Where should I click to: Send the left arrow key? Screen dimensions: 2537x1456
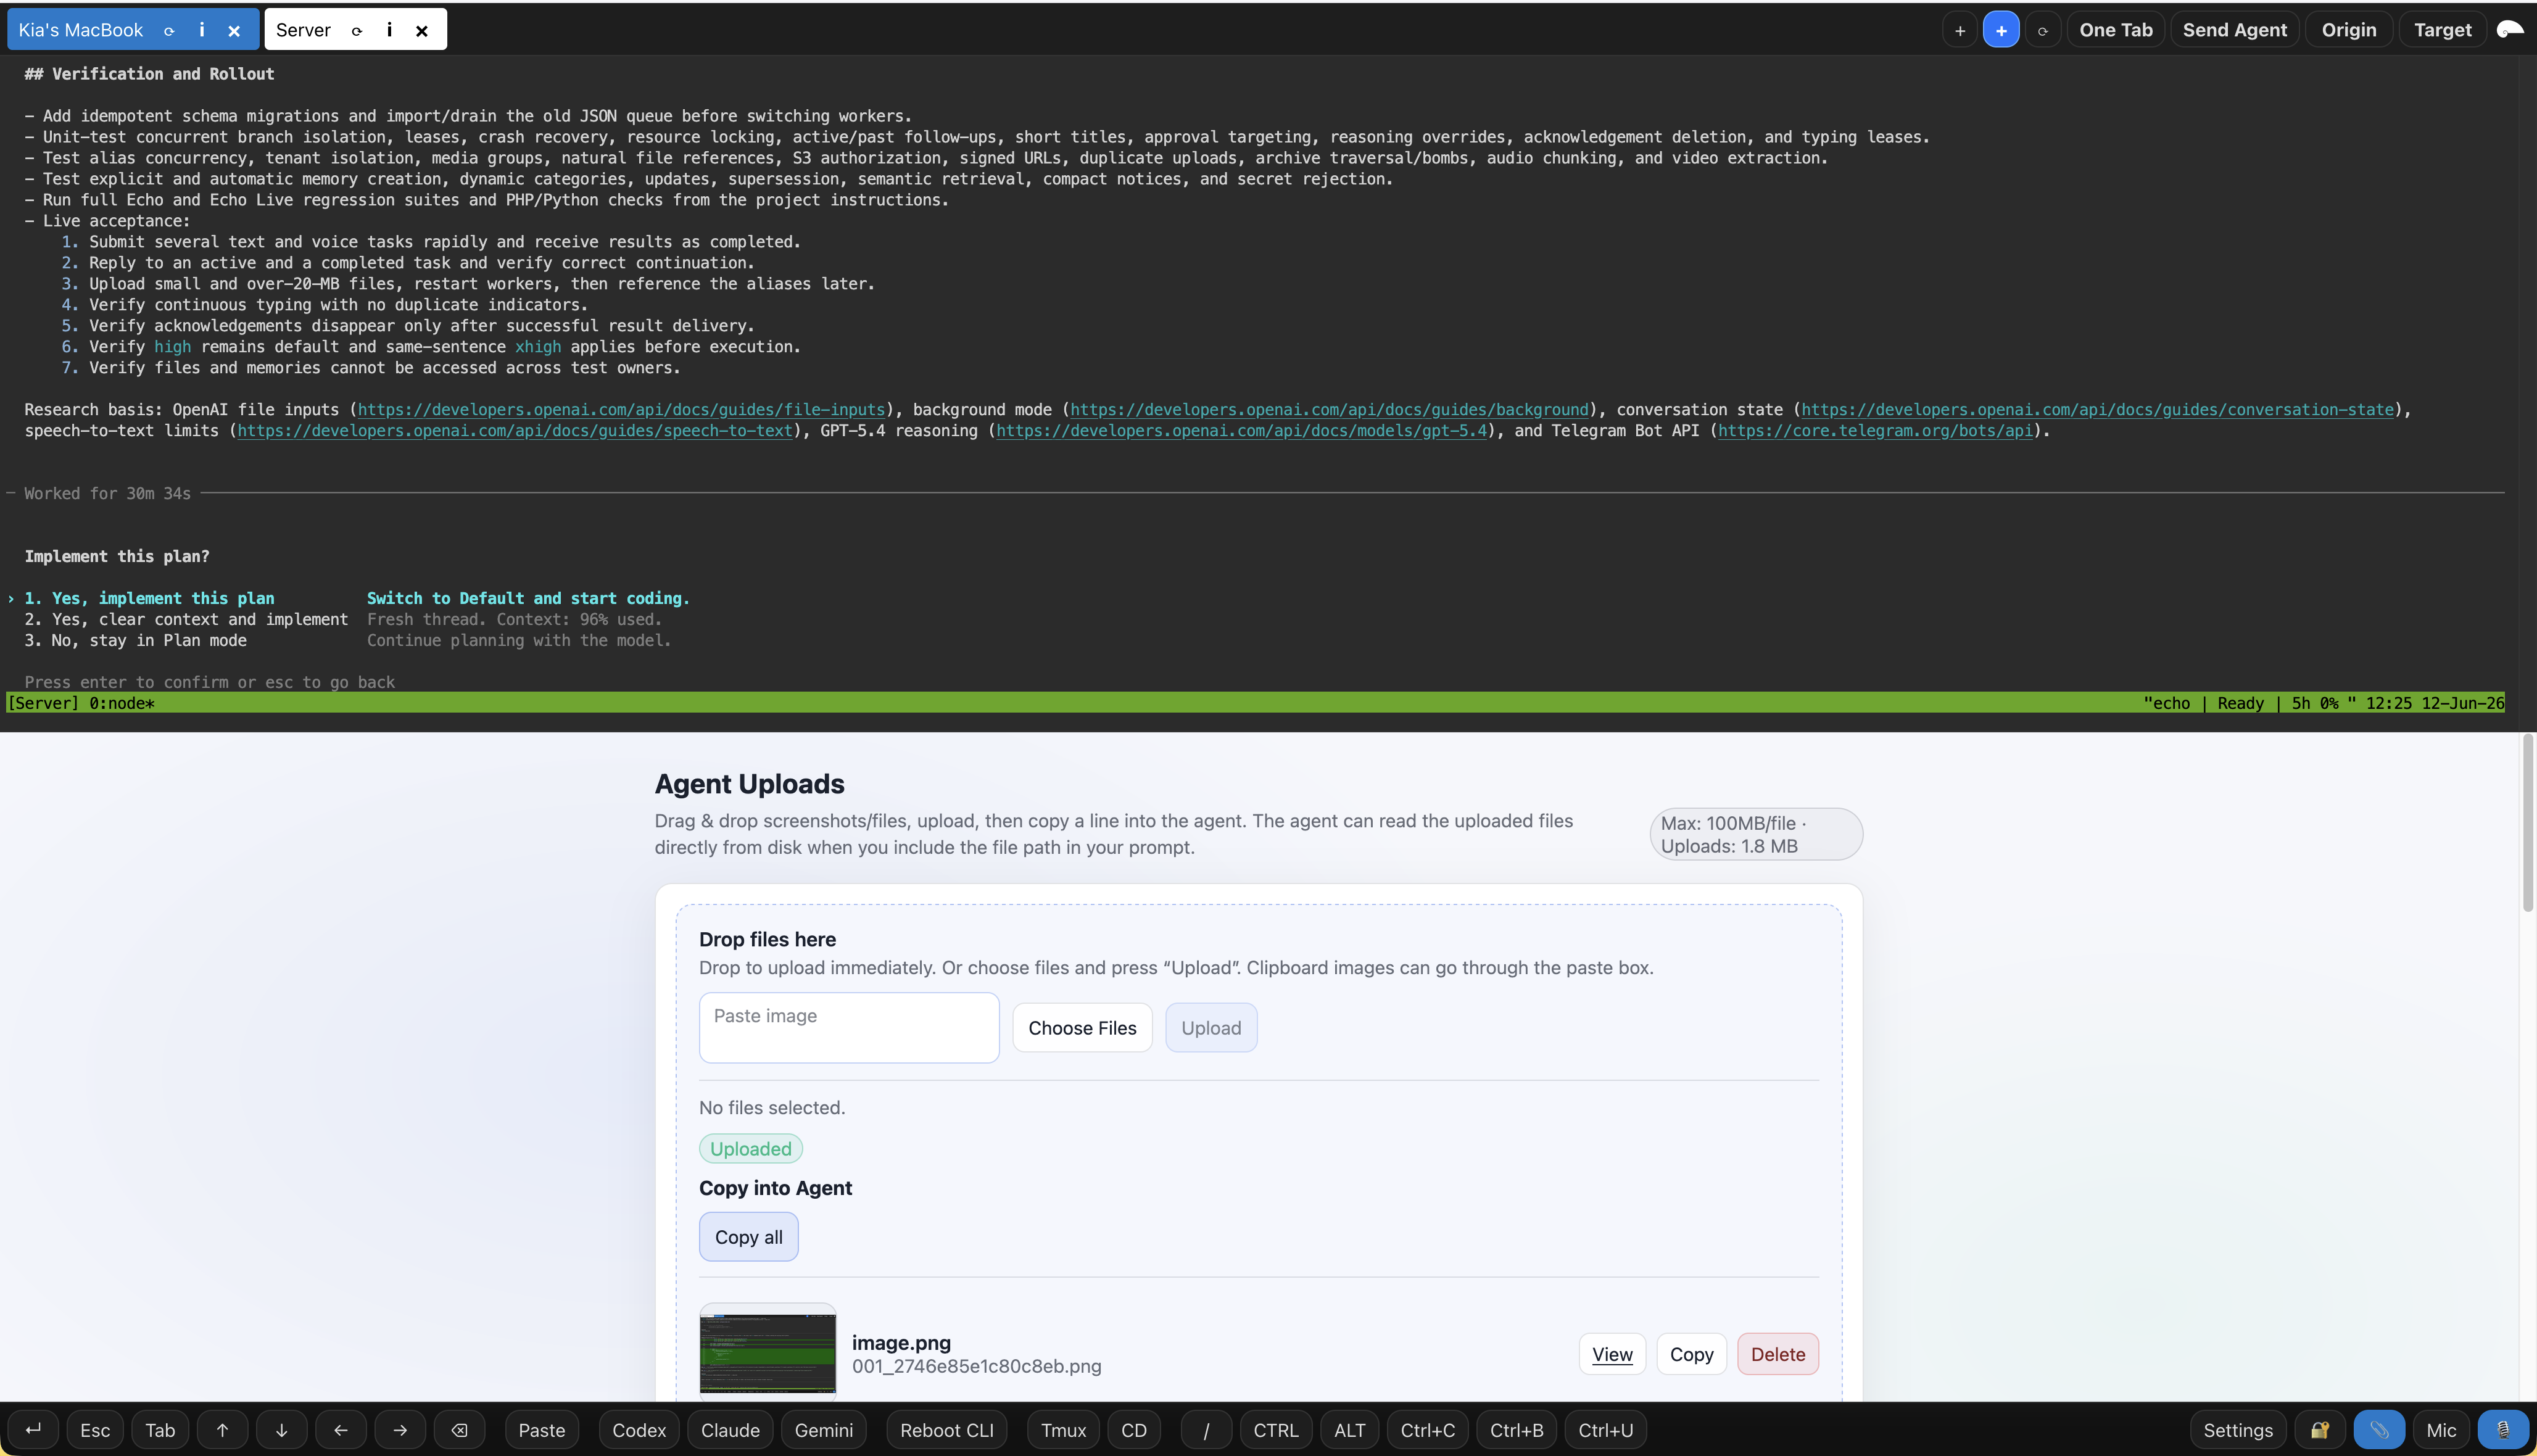(x=341, y=1430)
